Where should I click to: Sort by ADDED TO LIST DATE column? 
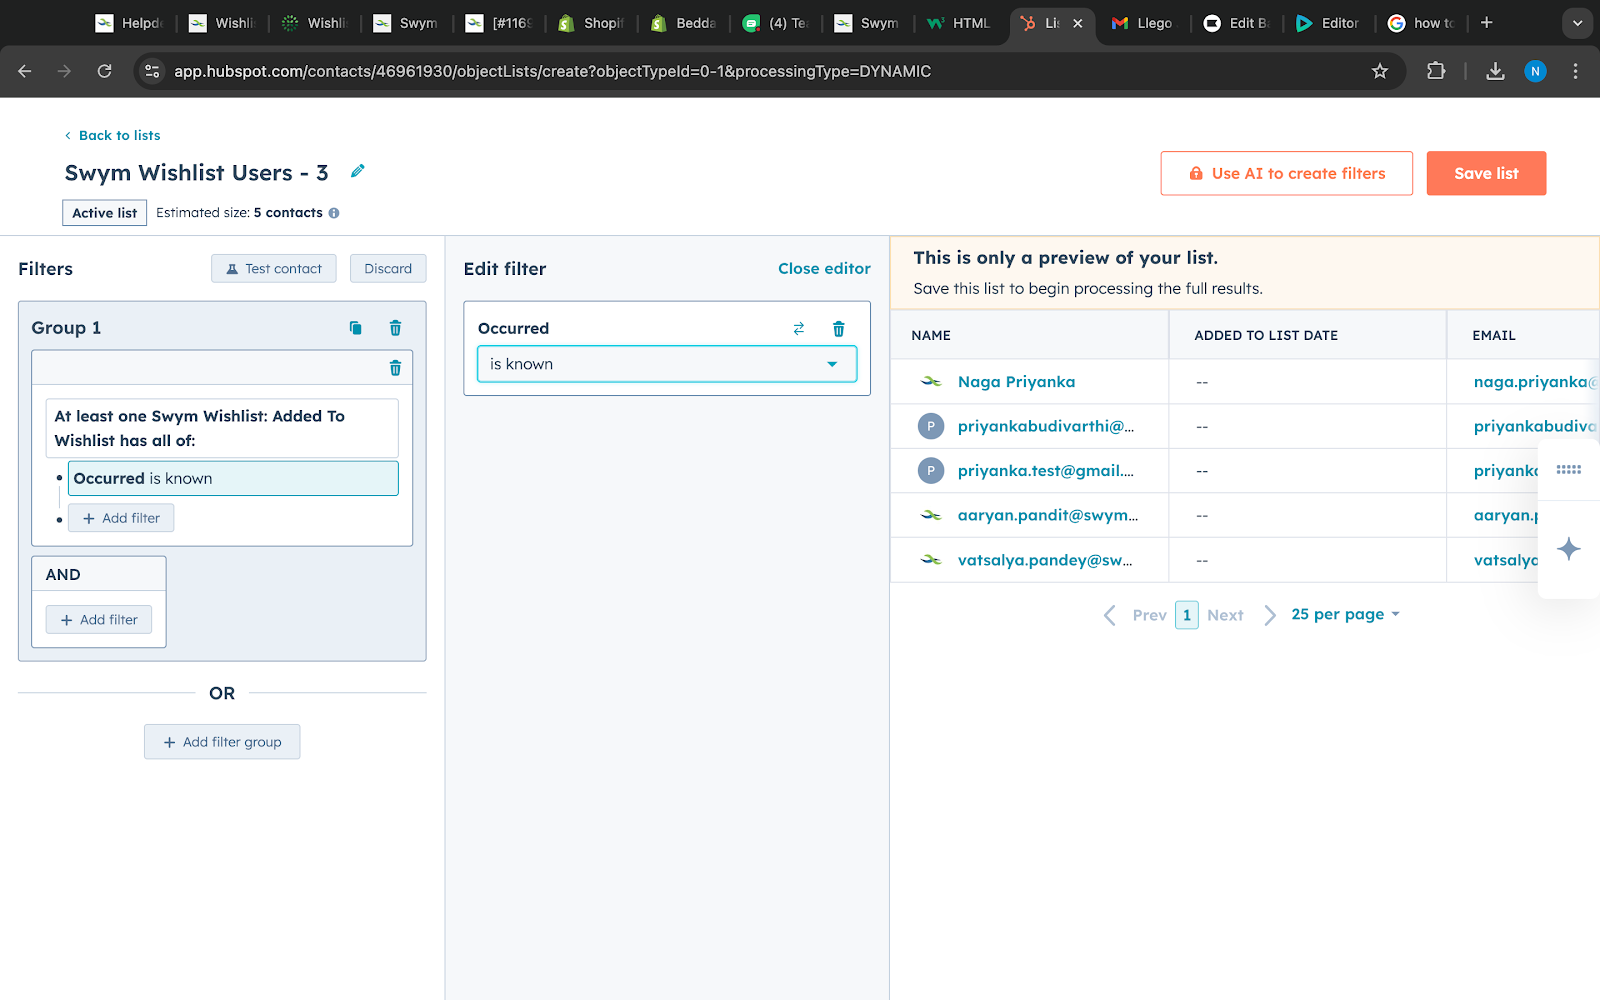pyautogui.click(x=1307, y=335)
